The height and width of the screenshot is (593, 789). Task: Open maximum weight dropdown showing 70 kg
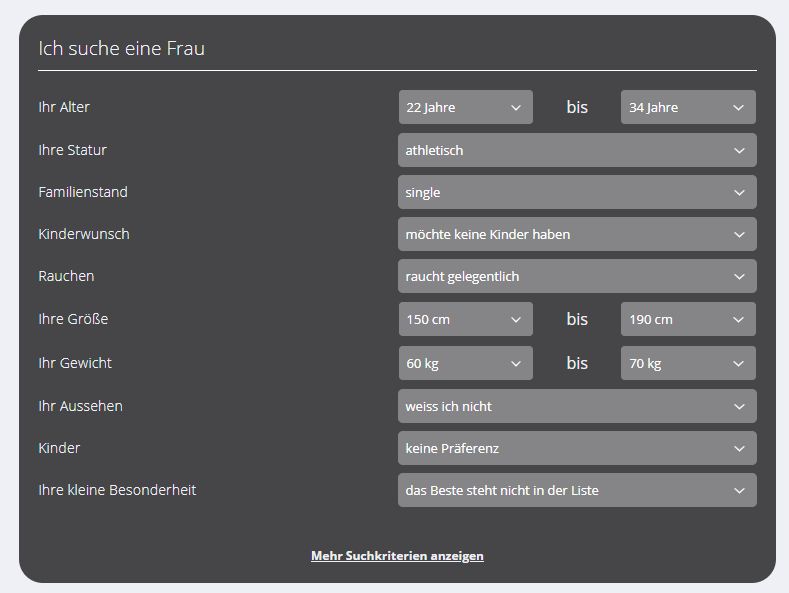(688, 363)
